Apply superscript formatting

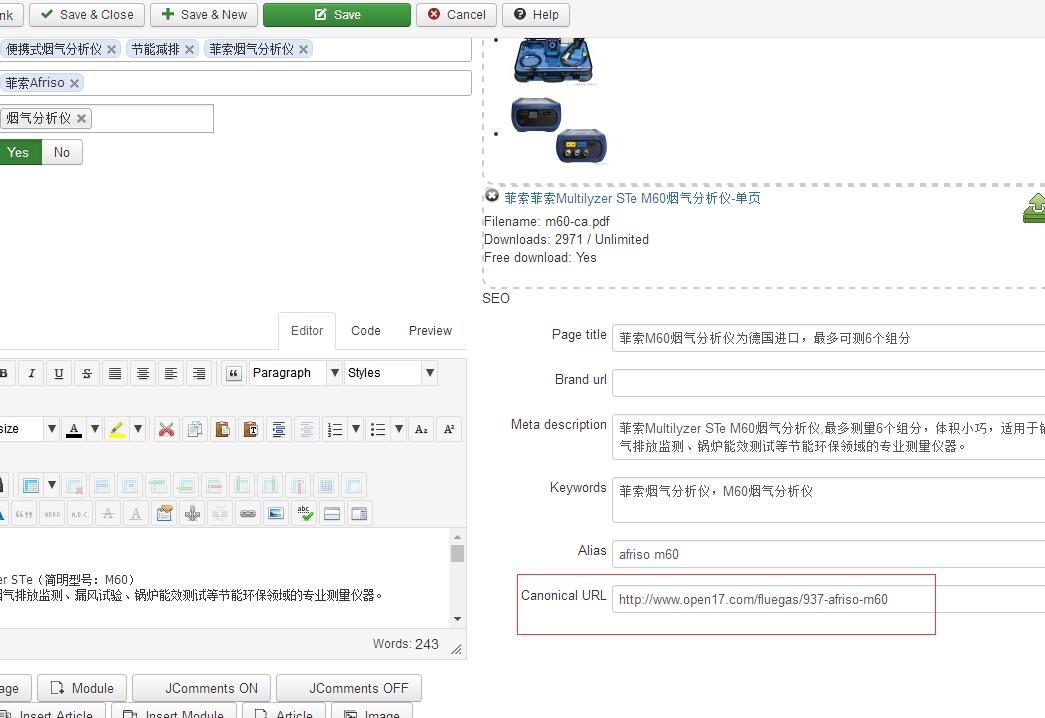click(x=449, y=429)
